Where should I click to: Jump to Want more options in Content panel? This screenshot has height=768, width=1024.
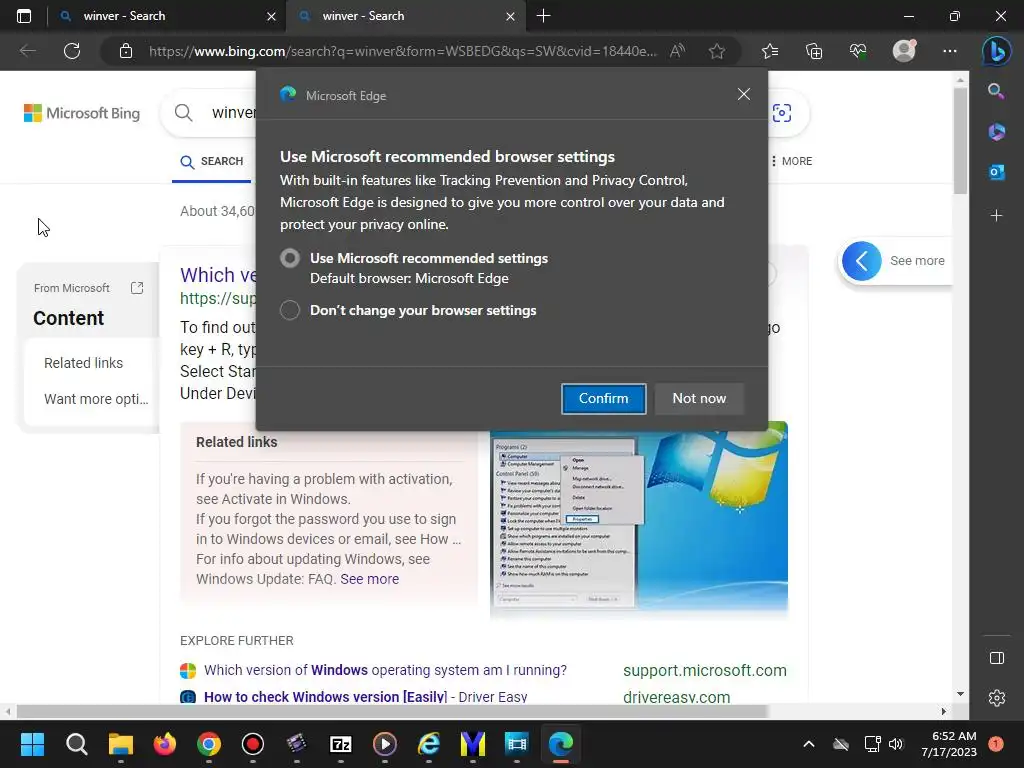pos(97,399)
